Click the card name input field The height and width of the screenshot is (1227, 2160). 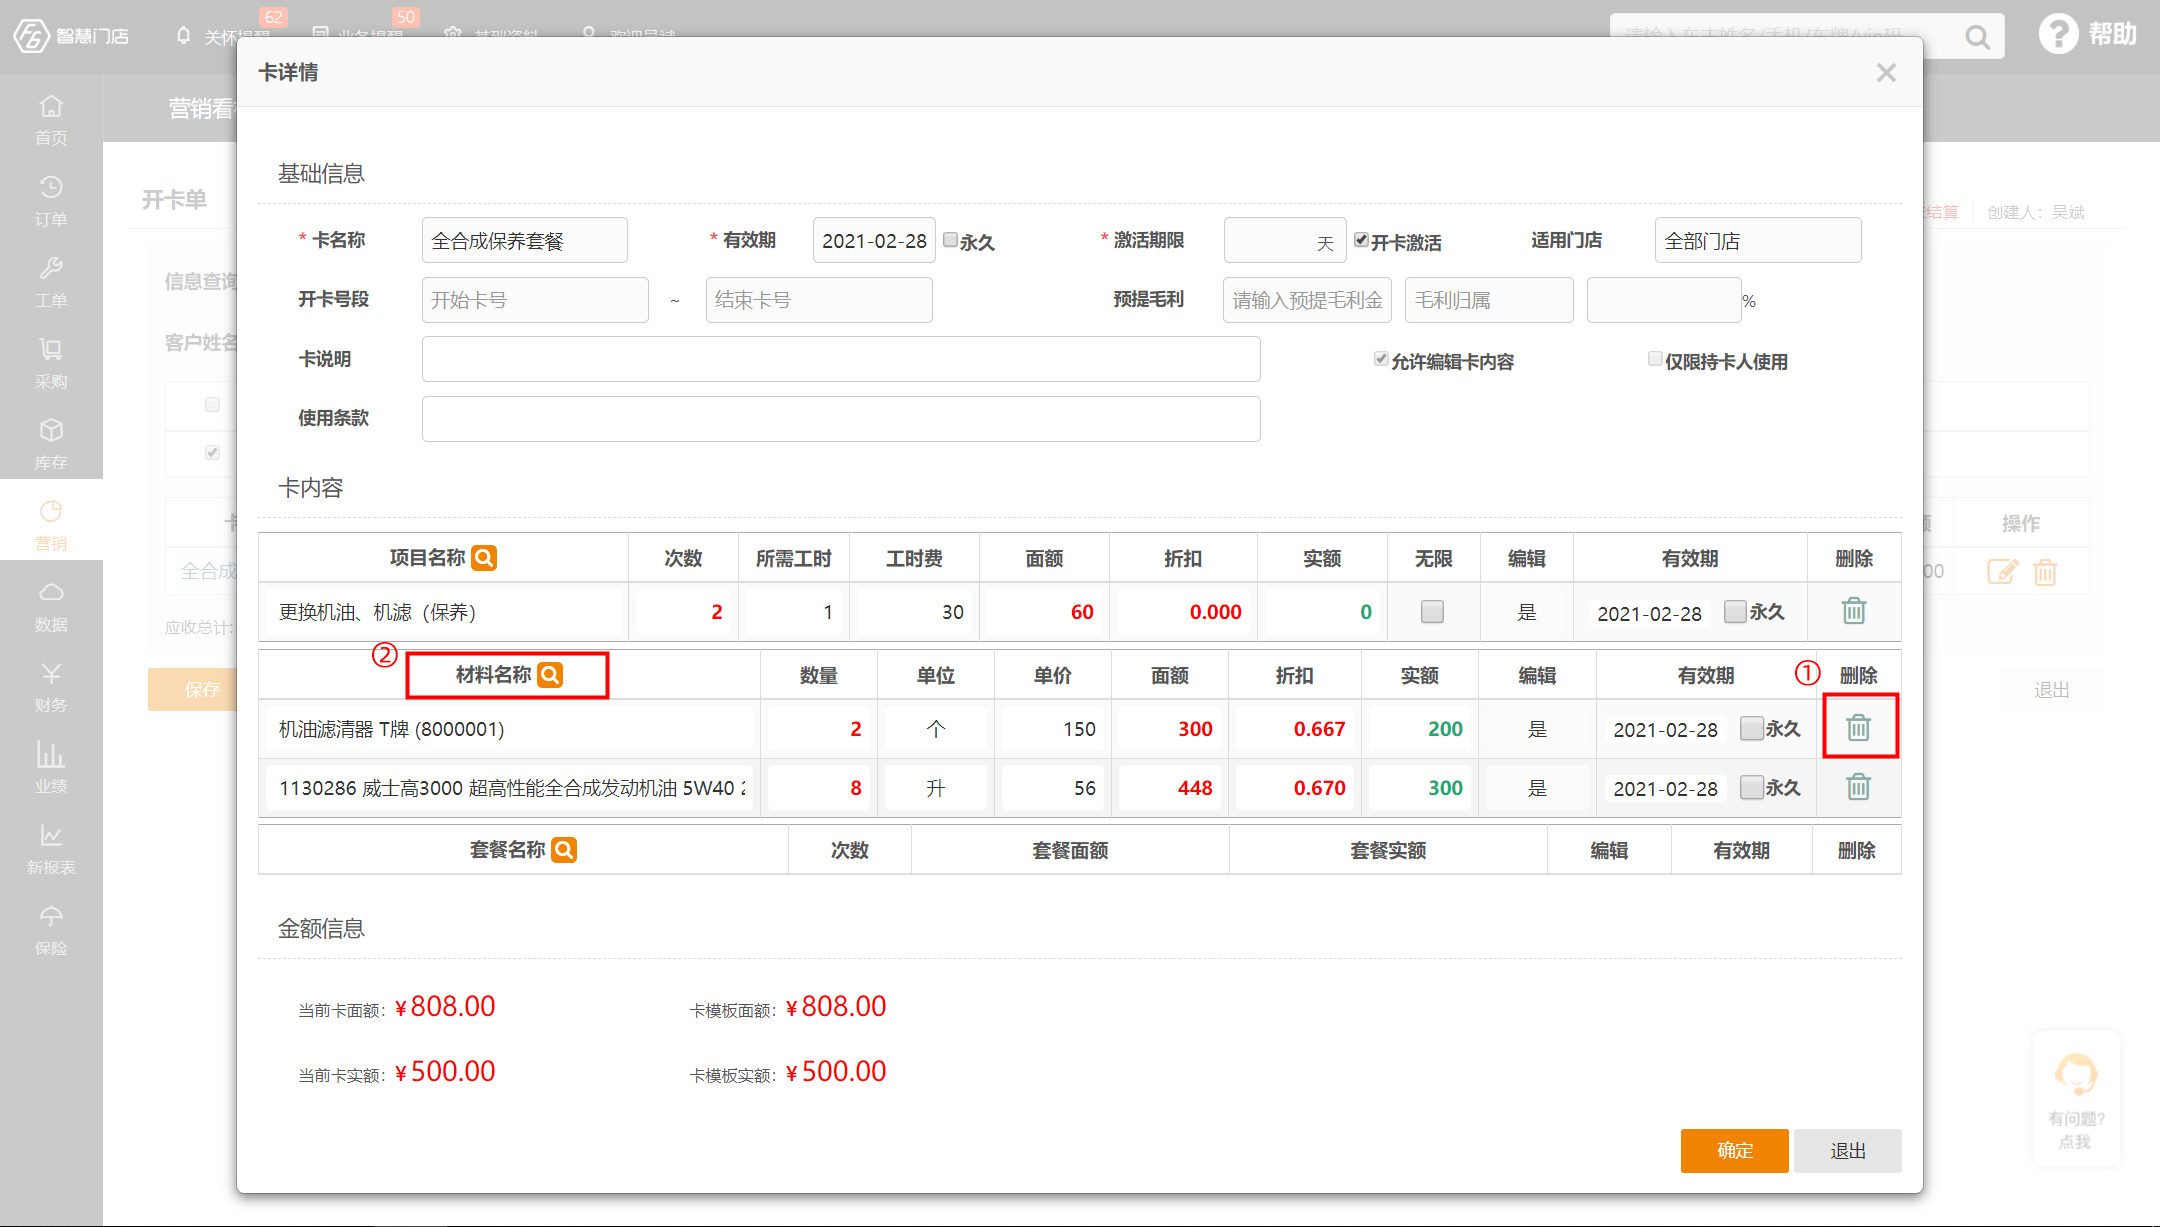pos(524,240)
